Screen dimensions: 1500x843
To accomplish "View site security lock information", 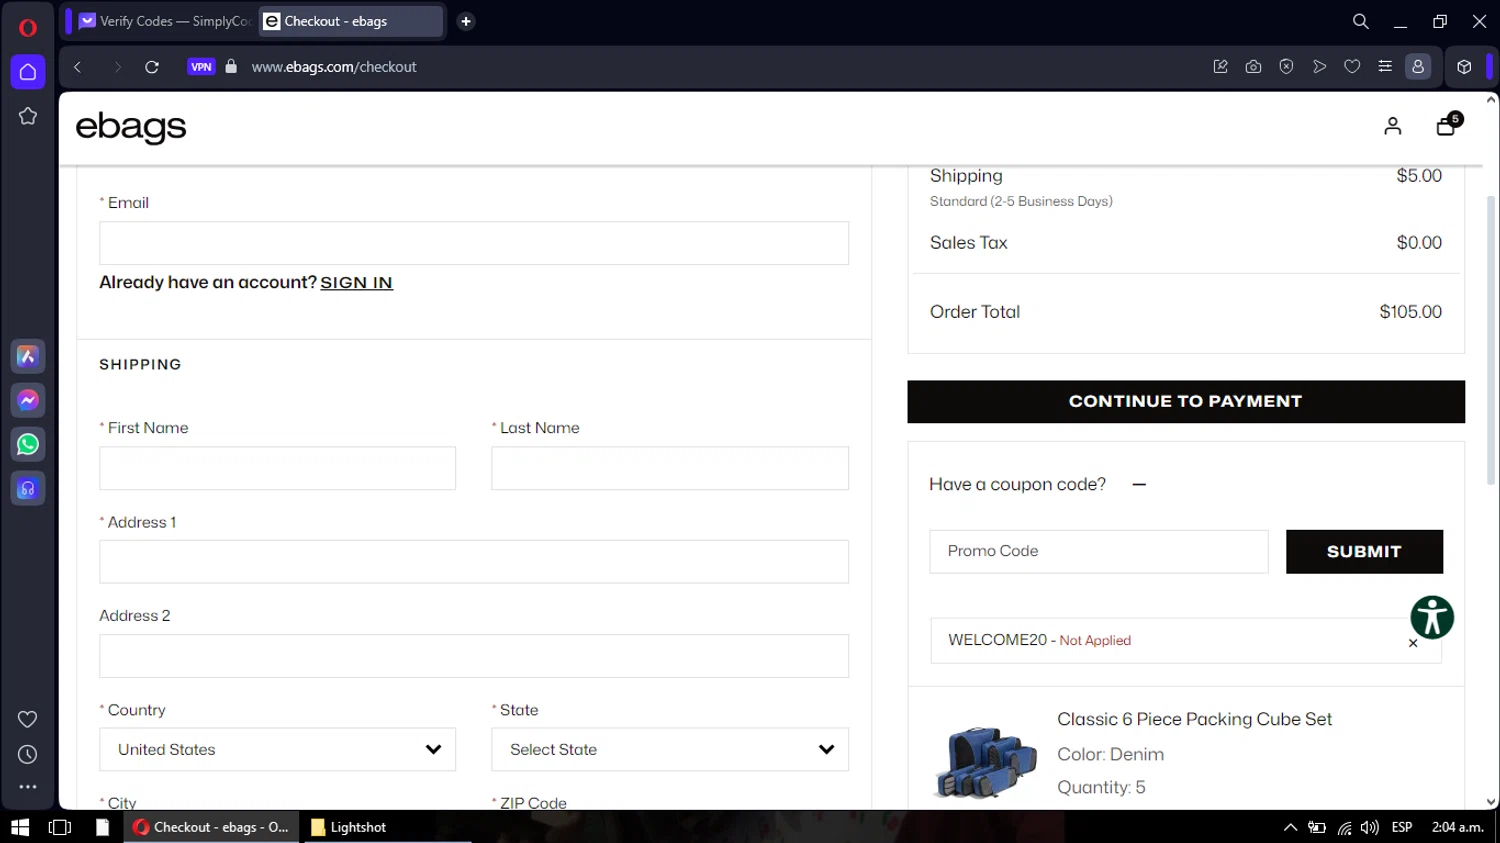I will 231,67.
